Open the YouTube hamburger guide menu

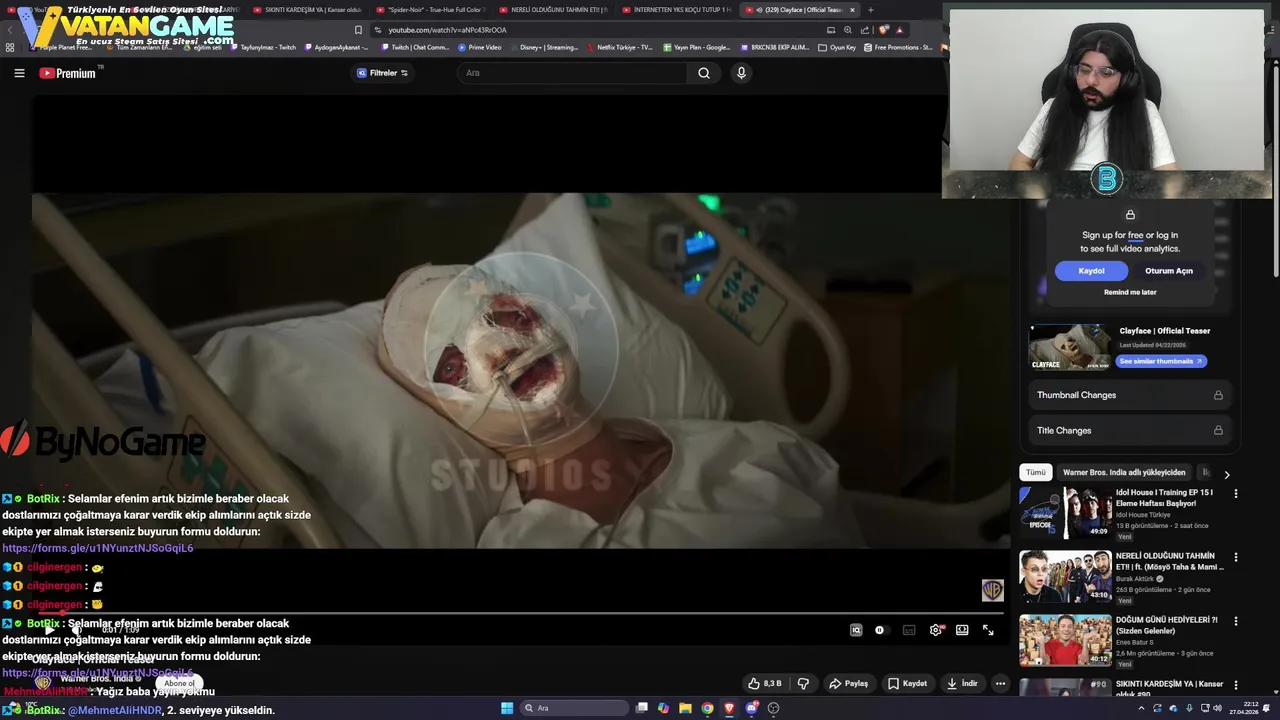[x=19, y=73]
